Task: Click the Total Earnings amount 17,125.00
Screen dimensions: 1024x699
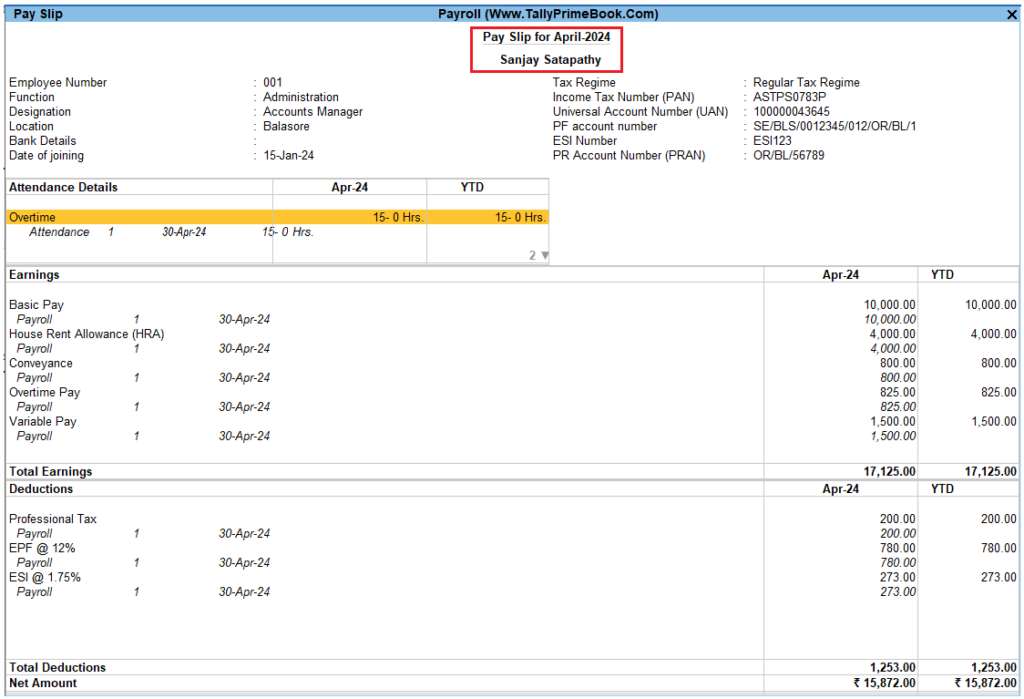Action: [890, 470]
